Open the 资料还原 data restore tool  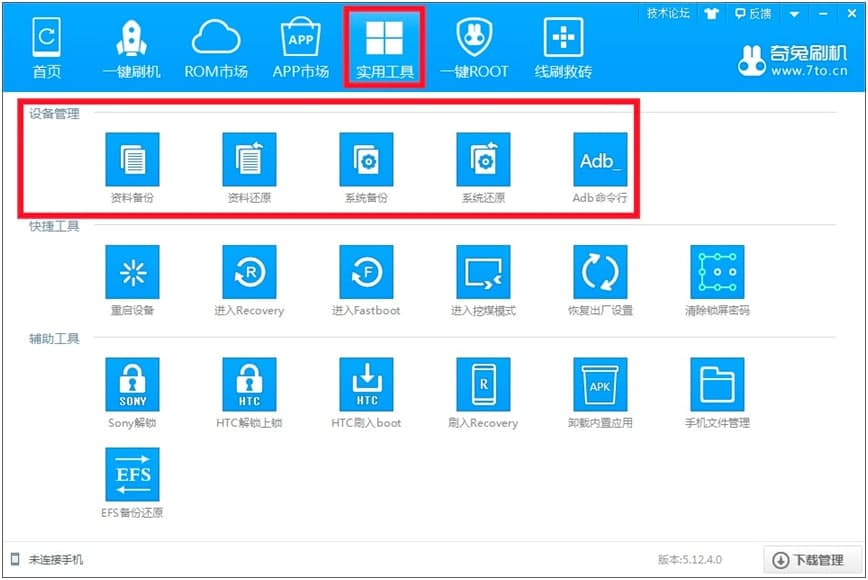coord(249,159)
